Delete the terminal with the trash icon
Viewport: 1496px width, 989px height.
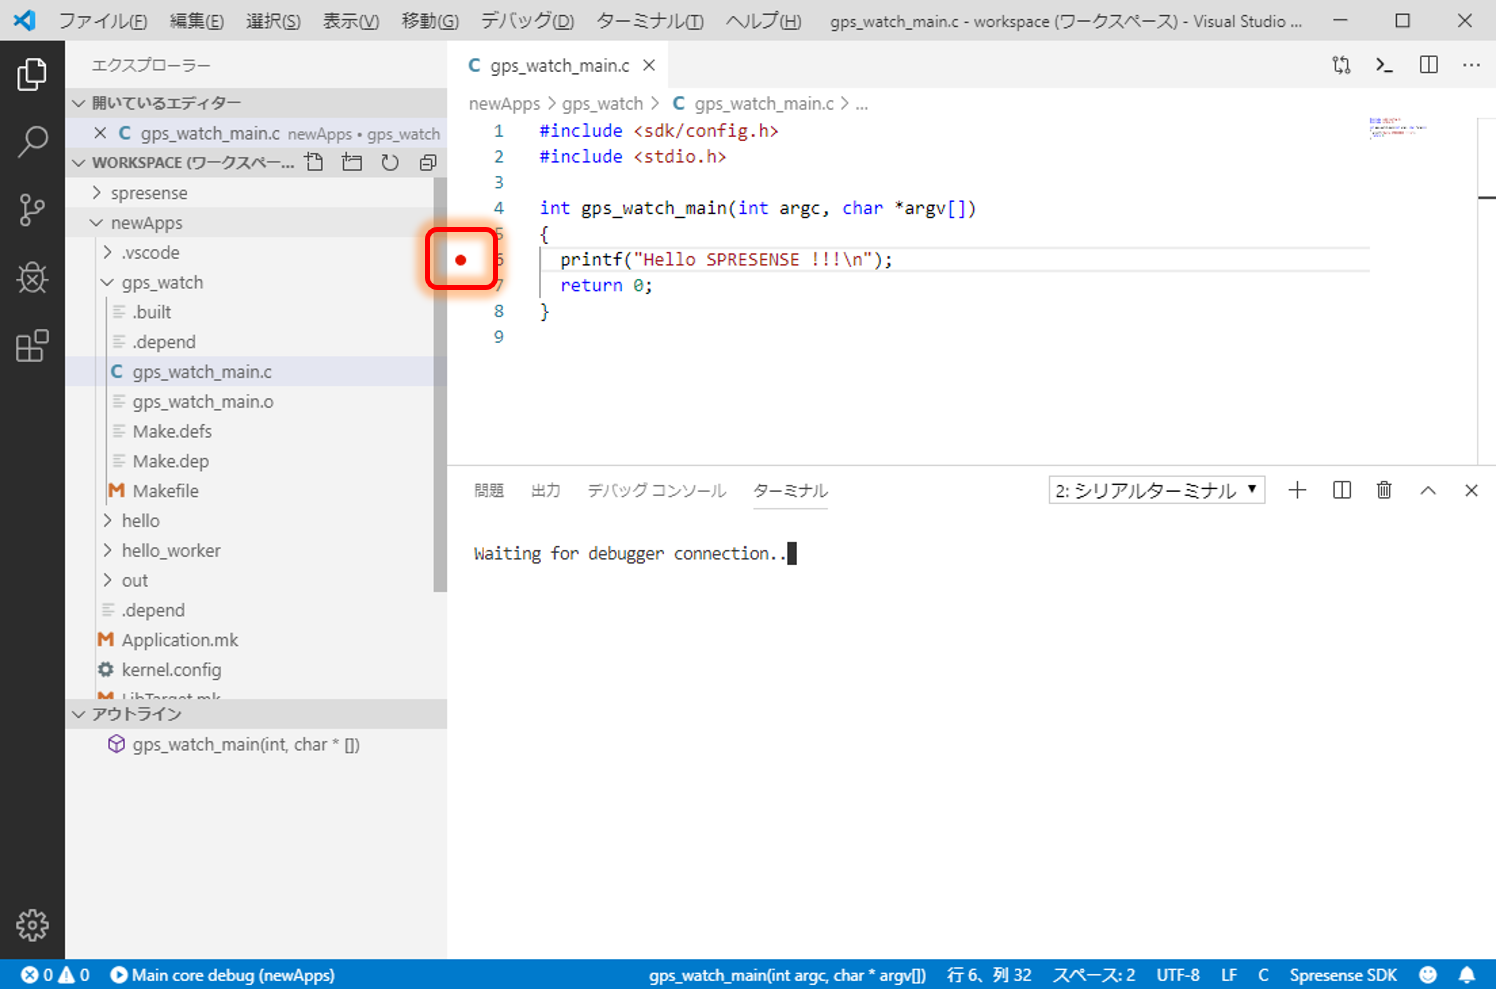tap(1384, 490)
